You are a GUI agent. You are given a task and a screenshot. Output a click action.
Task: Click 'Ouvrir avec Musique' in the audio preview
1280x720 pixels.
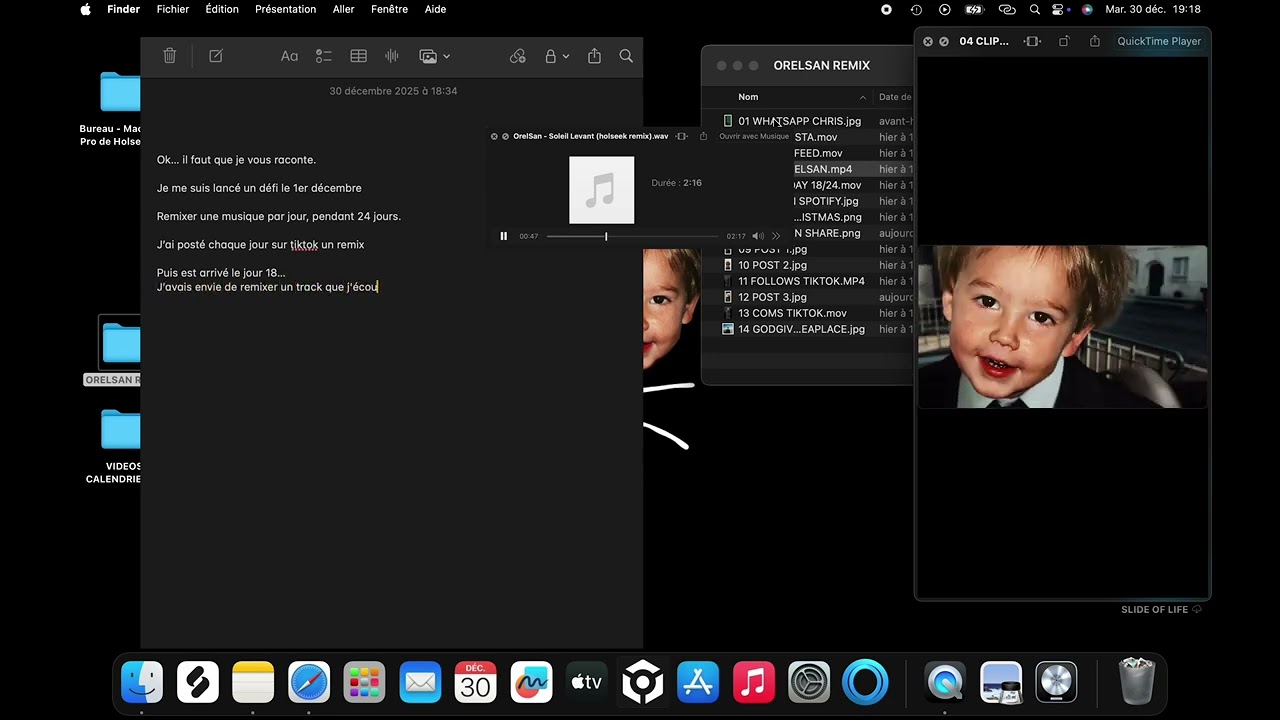pos(754,136)
